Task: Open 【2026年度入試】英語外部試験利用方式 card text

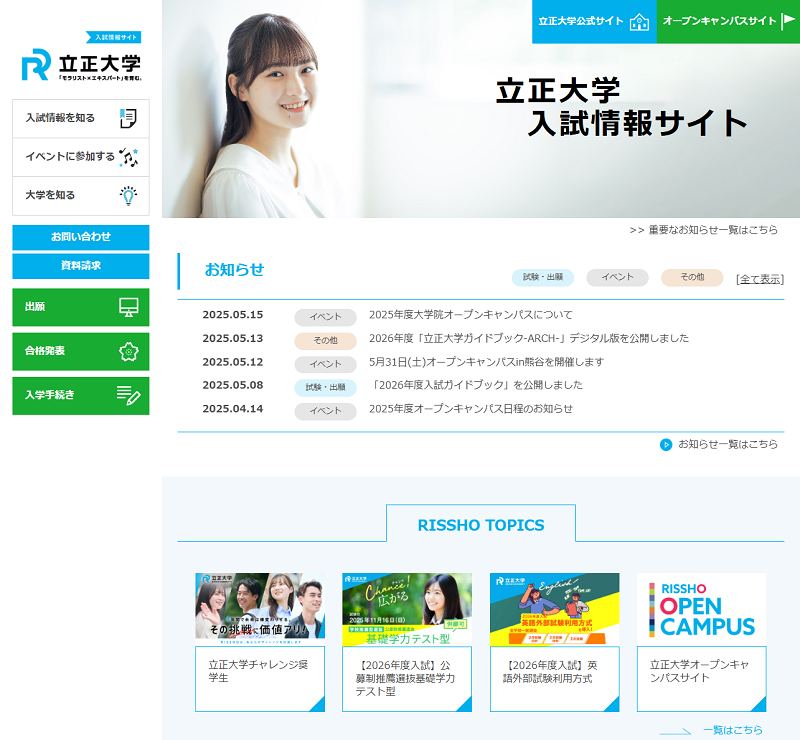Action: click(x=550, y=672)
